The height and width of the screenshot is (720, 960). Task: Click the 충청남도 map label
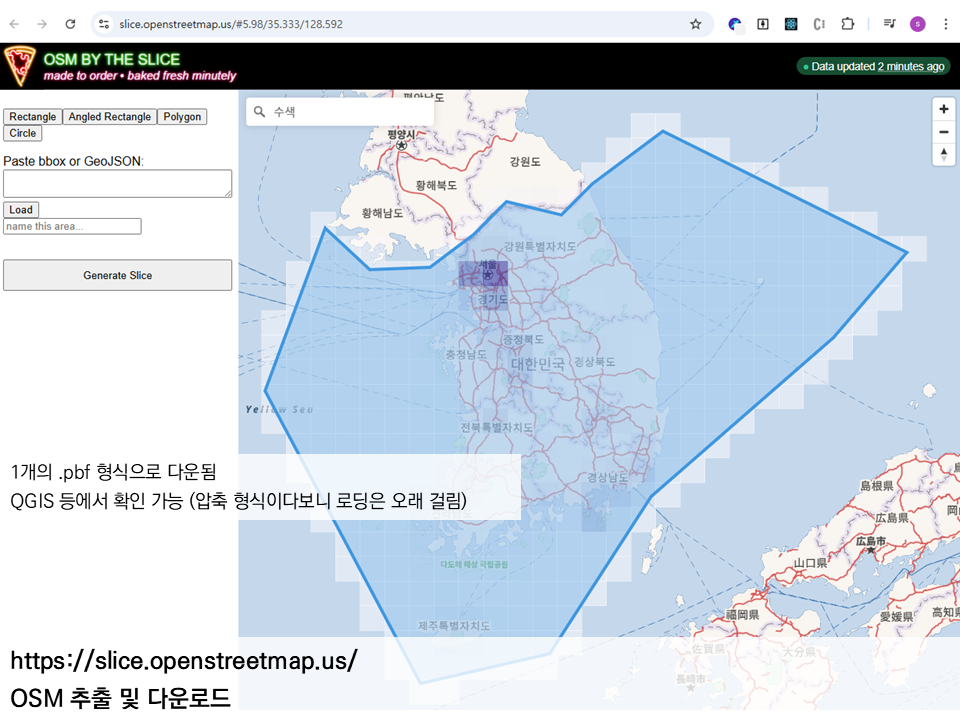(466, 354)
